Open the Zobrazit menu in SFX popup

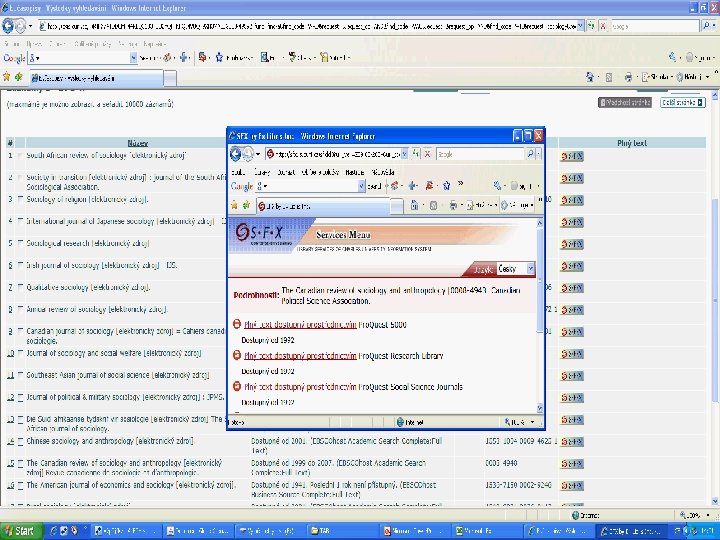[x=286, y=172]
